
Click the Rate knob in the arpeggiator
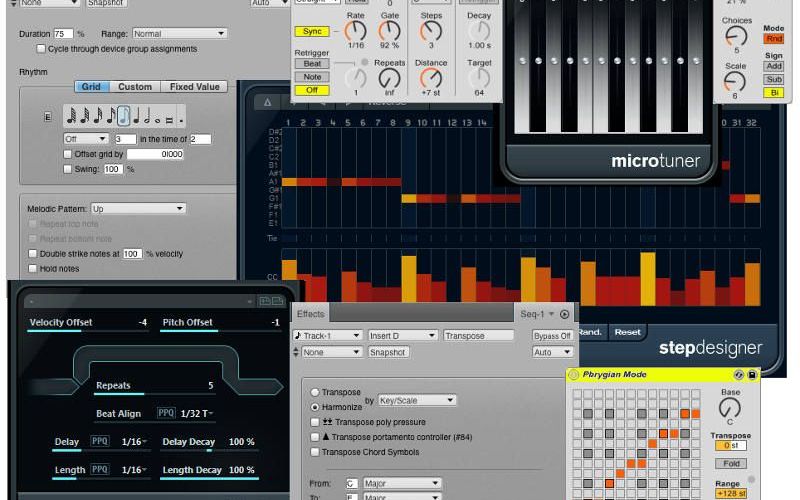click(355, 31)
